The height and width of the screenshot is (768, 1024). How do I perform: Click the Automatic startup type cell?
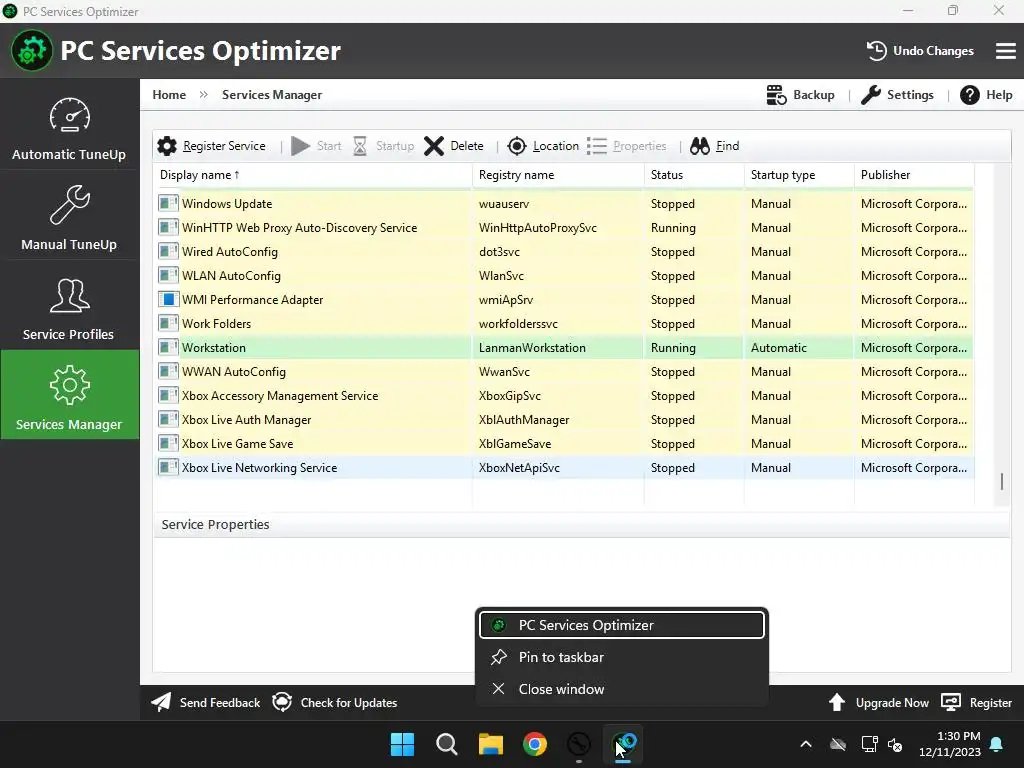(799, 348)
